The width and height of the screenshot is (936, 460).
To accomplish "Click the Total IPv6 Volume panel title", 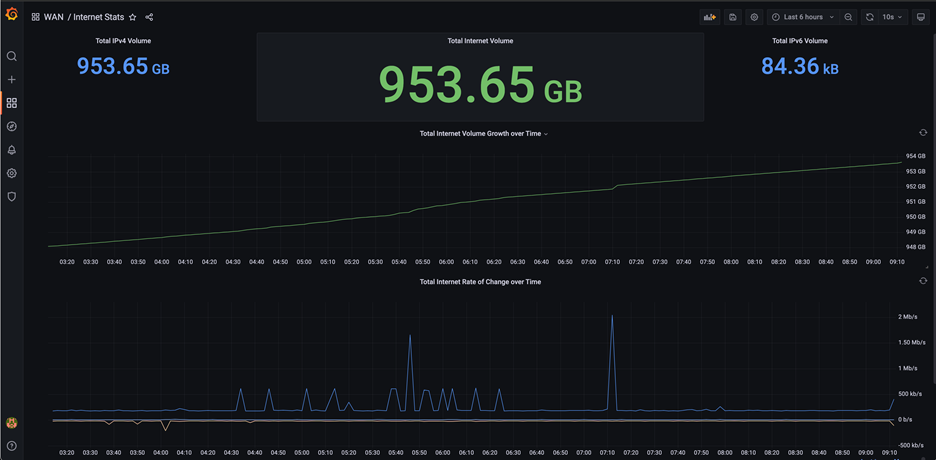I will pos(800,41).
